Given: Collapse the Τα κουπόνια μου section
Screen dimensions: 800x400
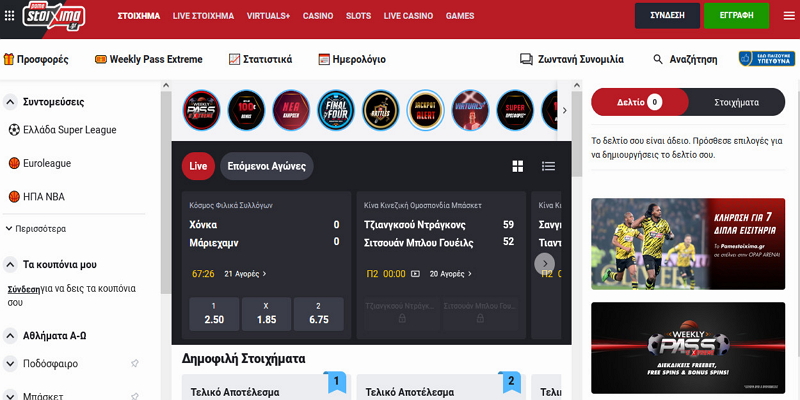Looking at the screenshot, I should click(11, 264).
